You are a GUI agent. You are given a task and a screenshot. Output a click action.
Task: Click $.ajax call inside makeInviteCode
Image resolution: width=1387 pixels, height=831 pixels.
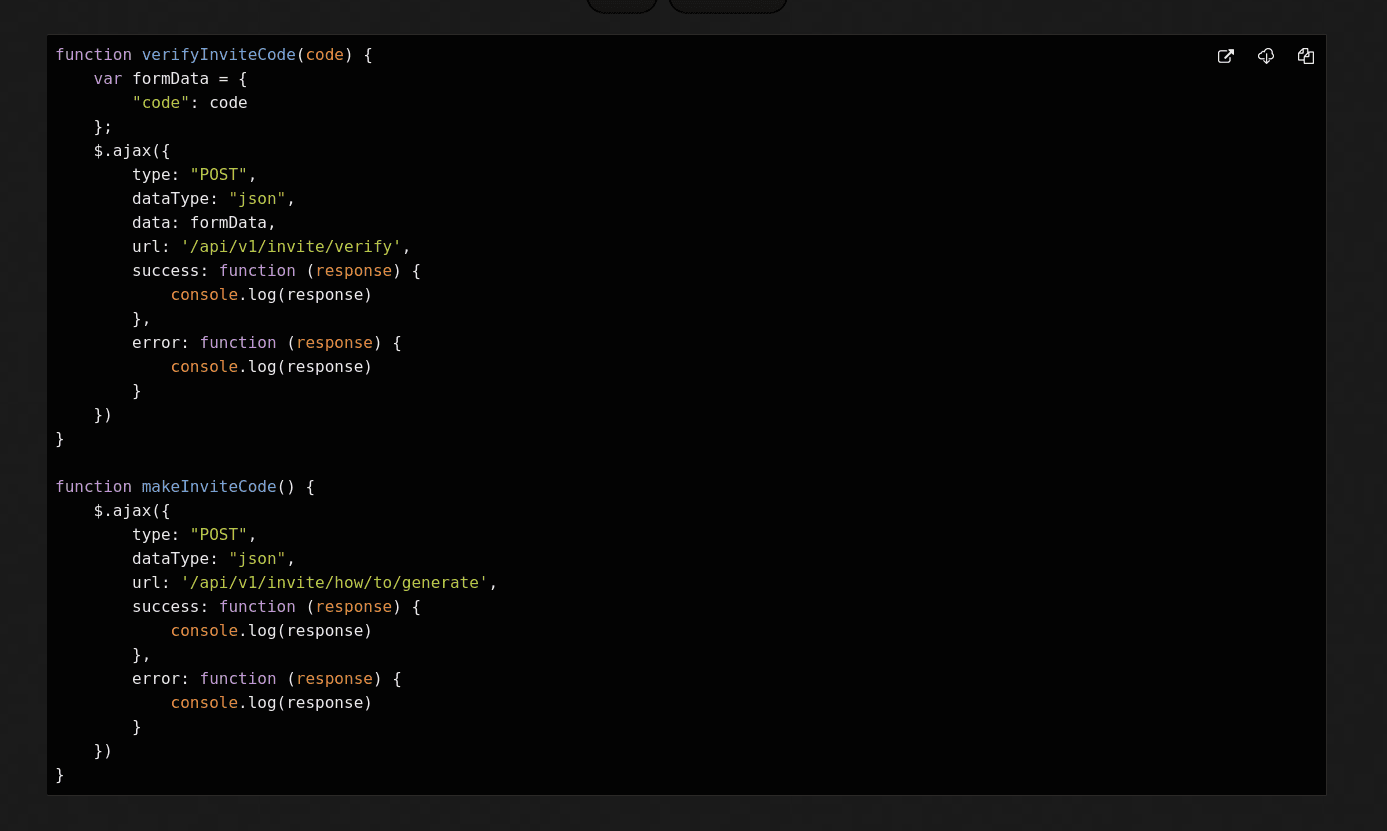131,511
